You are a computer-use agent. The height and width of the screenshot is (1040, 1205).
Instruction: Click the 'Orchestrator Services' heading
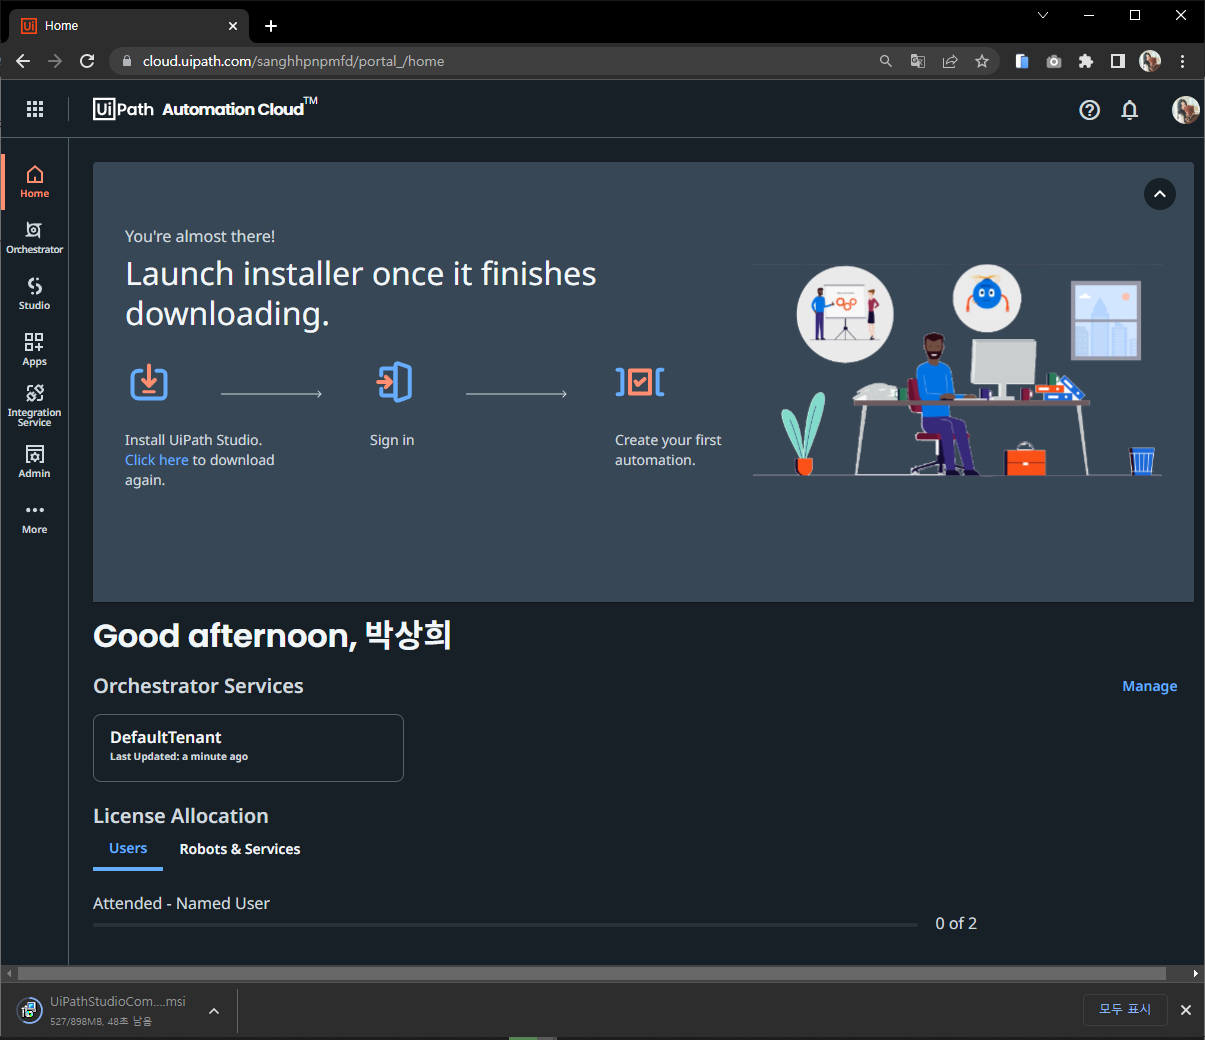point(198,686)
